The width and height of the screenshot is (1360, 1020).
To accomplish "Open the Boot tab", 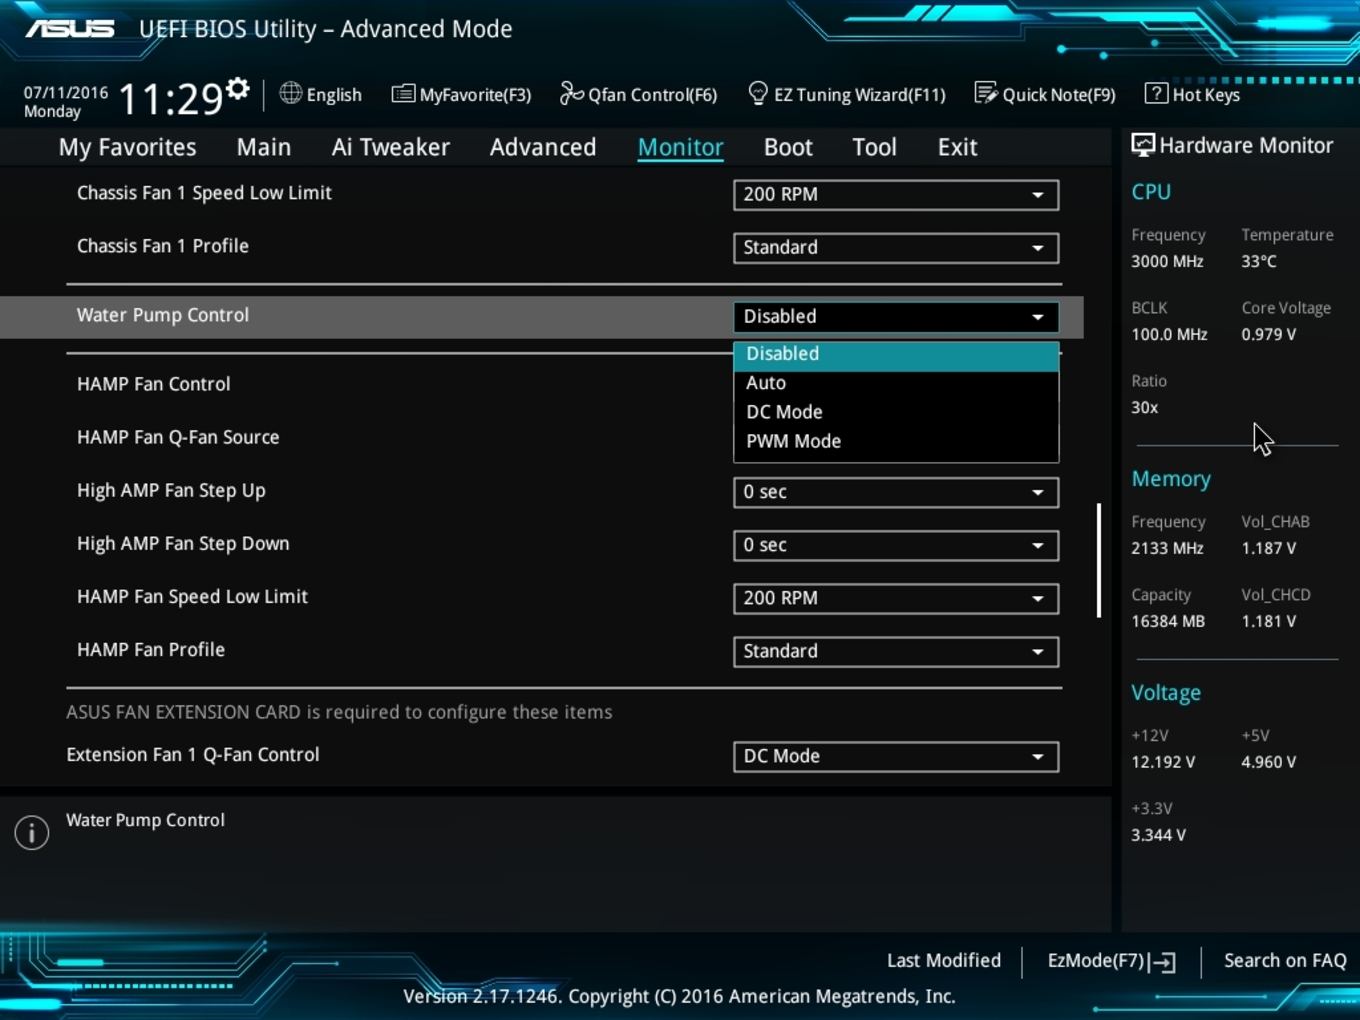I will pyautogui.click(x=788, y=147).
